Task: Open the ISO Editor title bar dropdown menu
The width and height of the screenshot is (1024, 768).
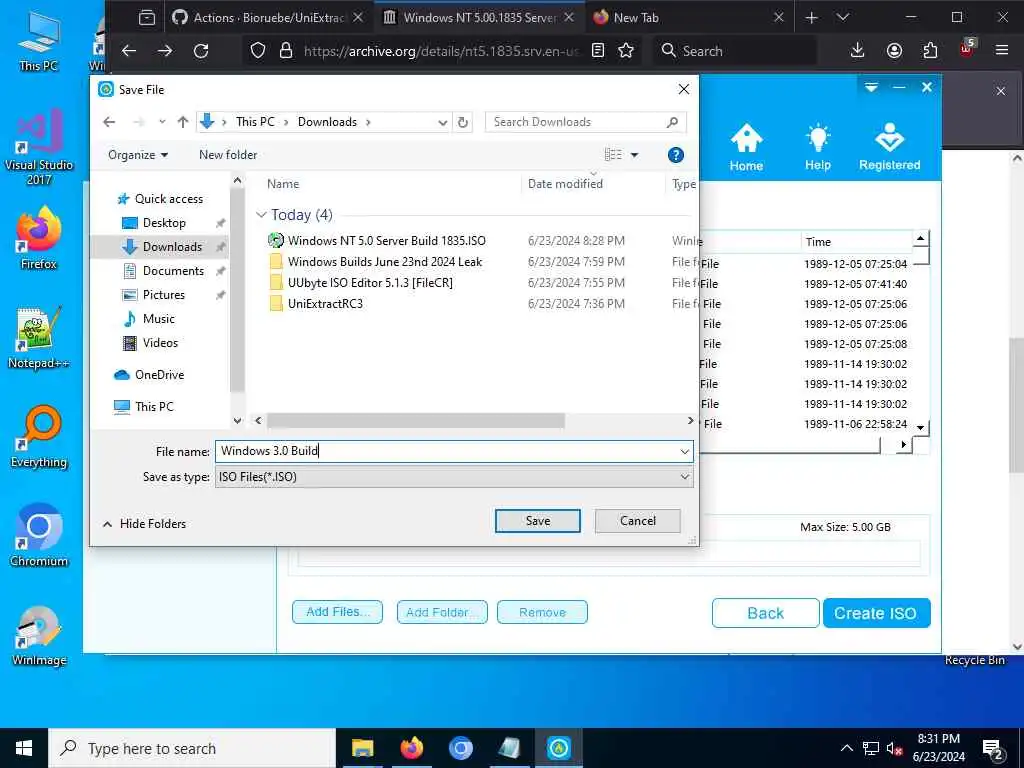Action: [871, 87]
